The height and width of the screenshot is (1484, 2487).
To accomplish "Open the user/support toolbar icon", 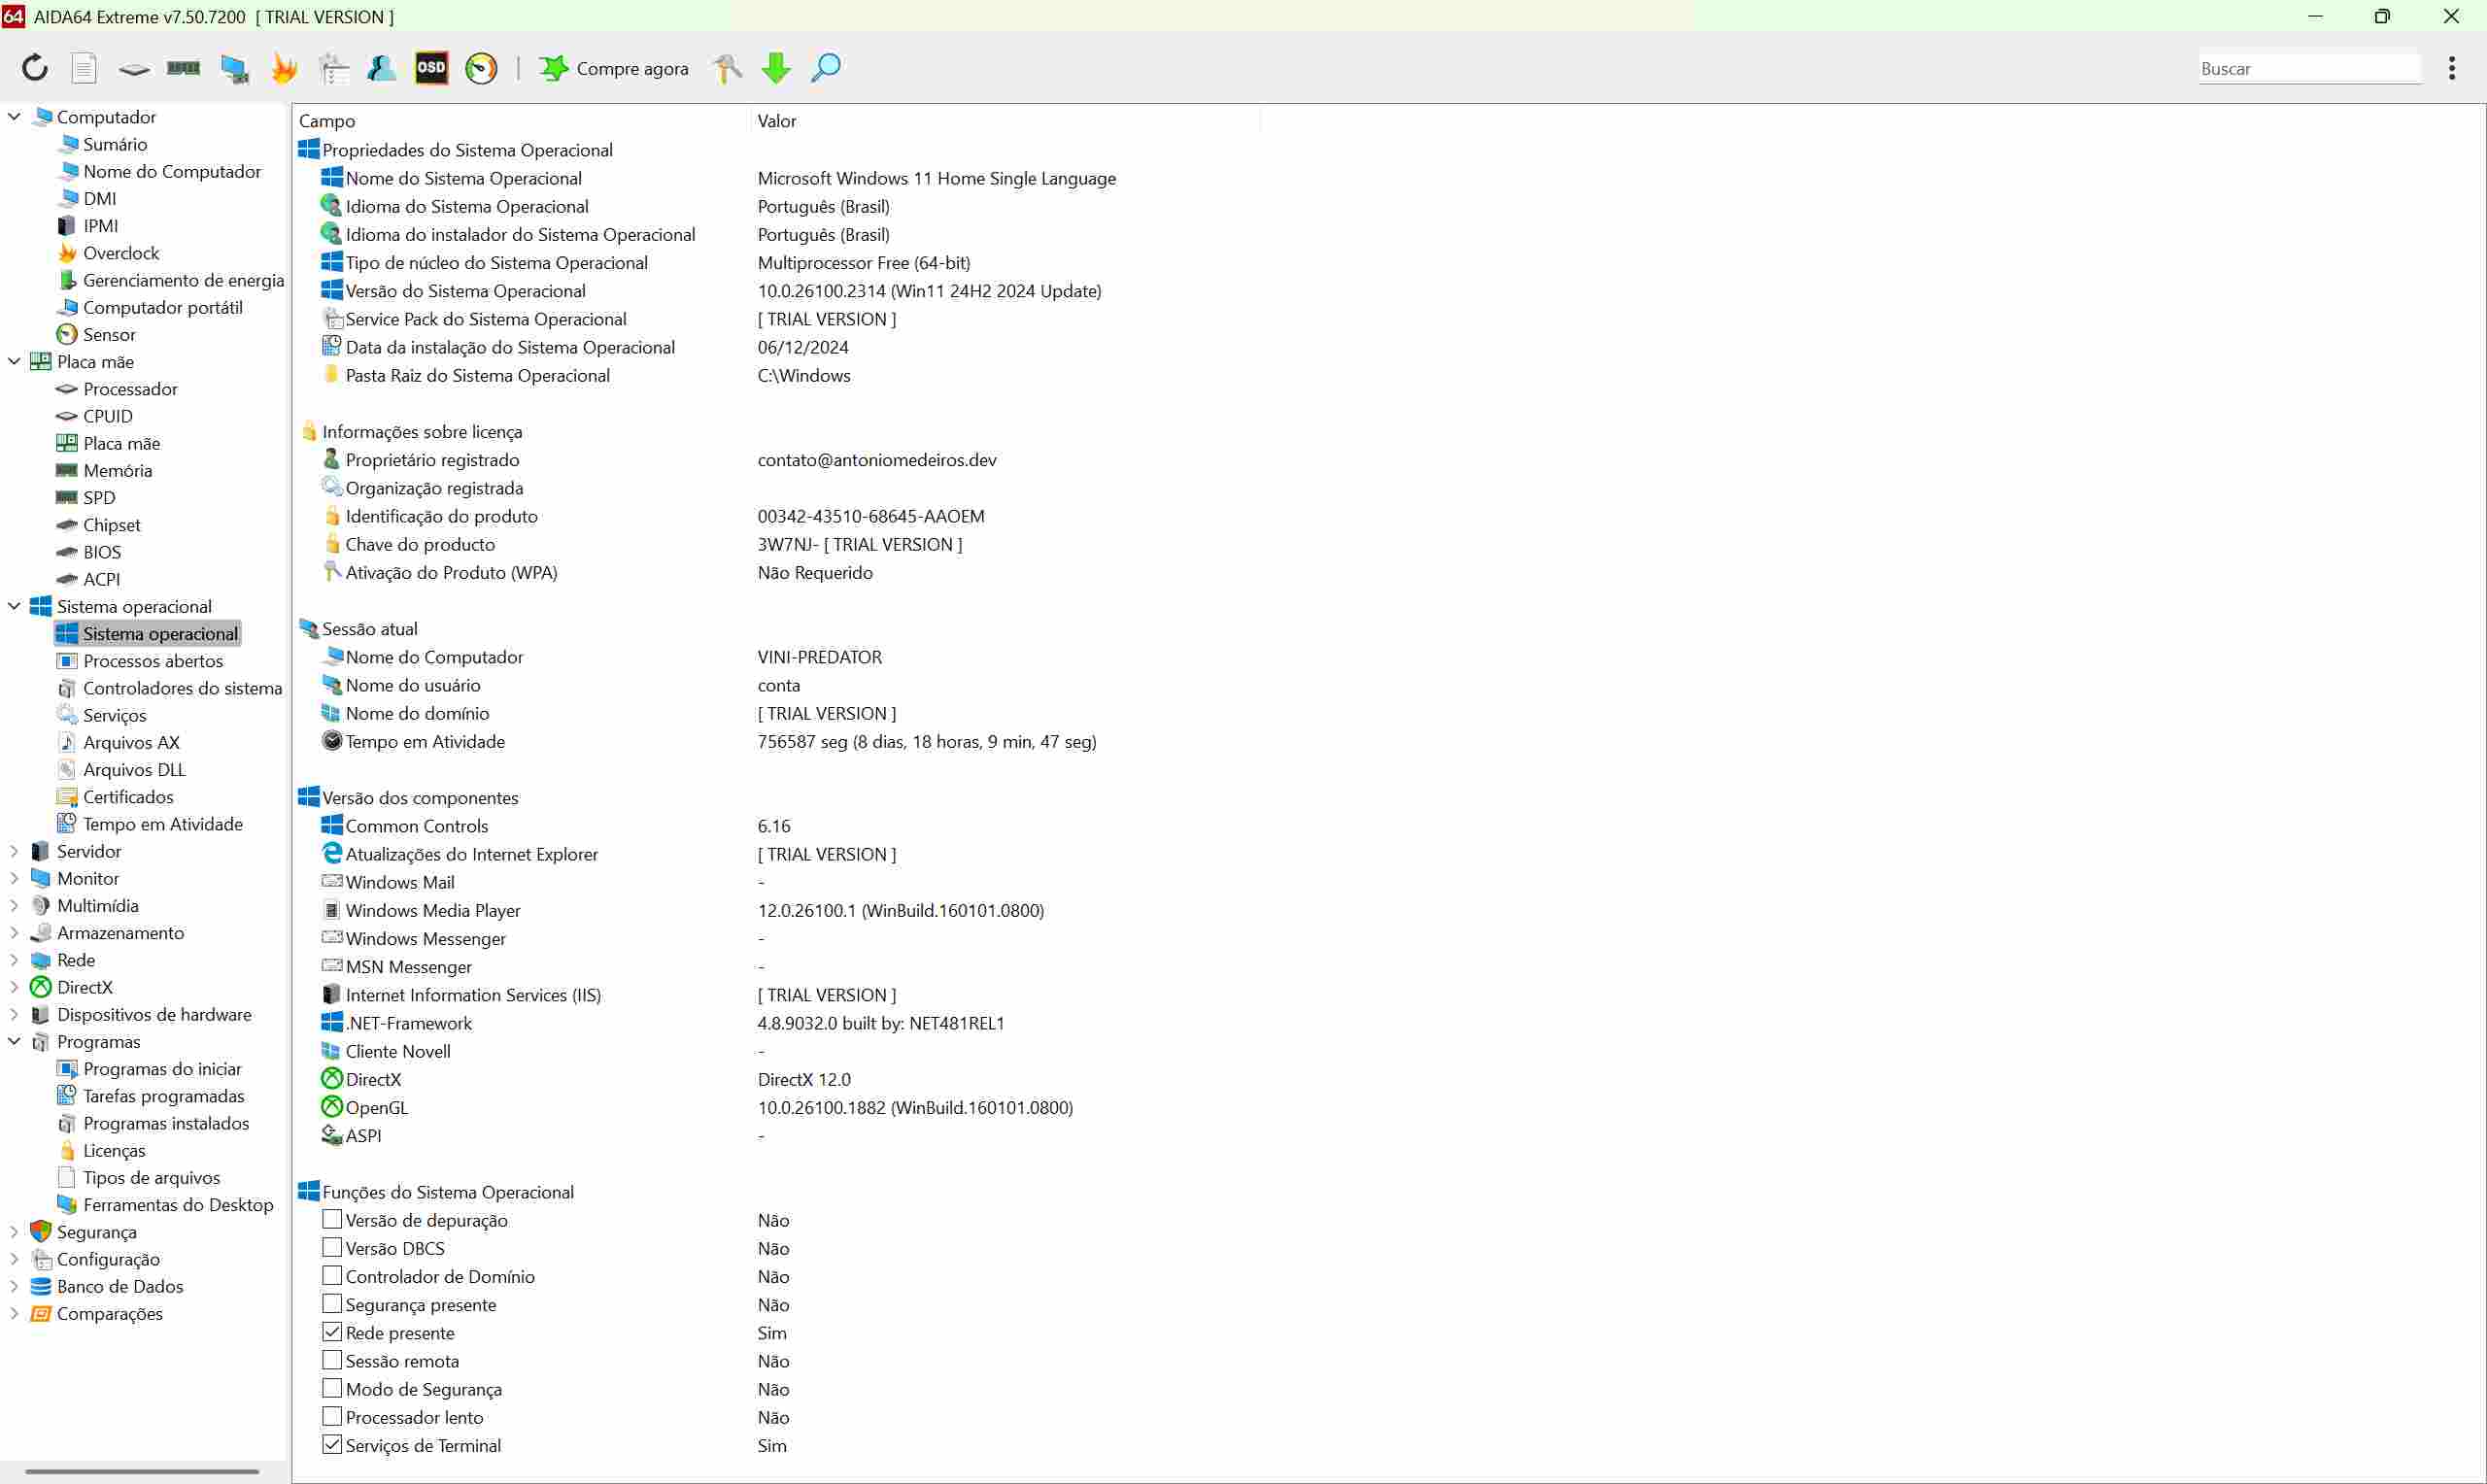I will [382, 68].
